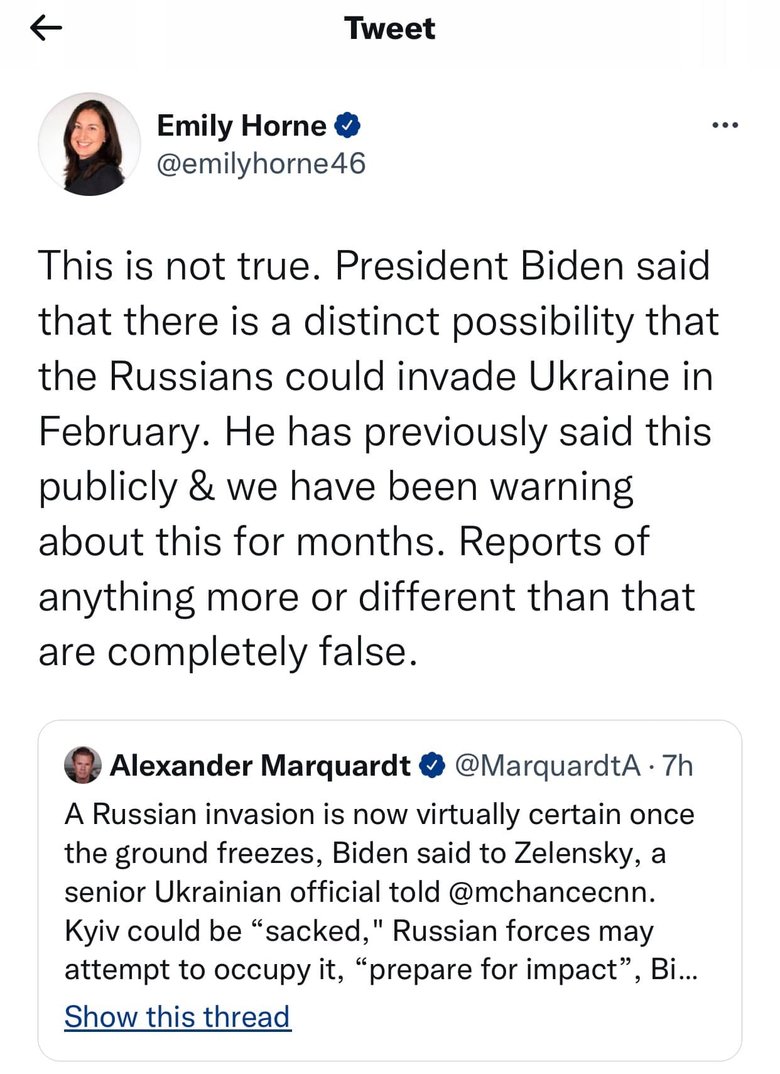Click the Emily Horne display name
780x1074 pixels.
pyautogui.click(x=242, y=125)
